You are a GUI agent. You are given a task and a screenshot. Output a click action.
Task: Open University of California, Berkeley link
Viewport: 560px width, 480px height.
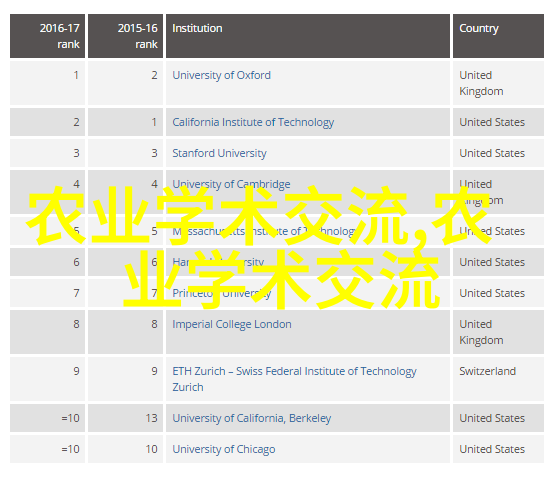pos(251,419)
